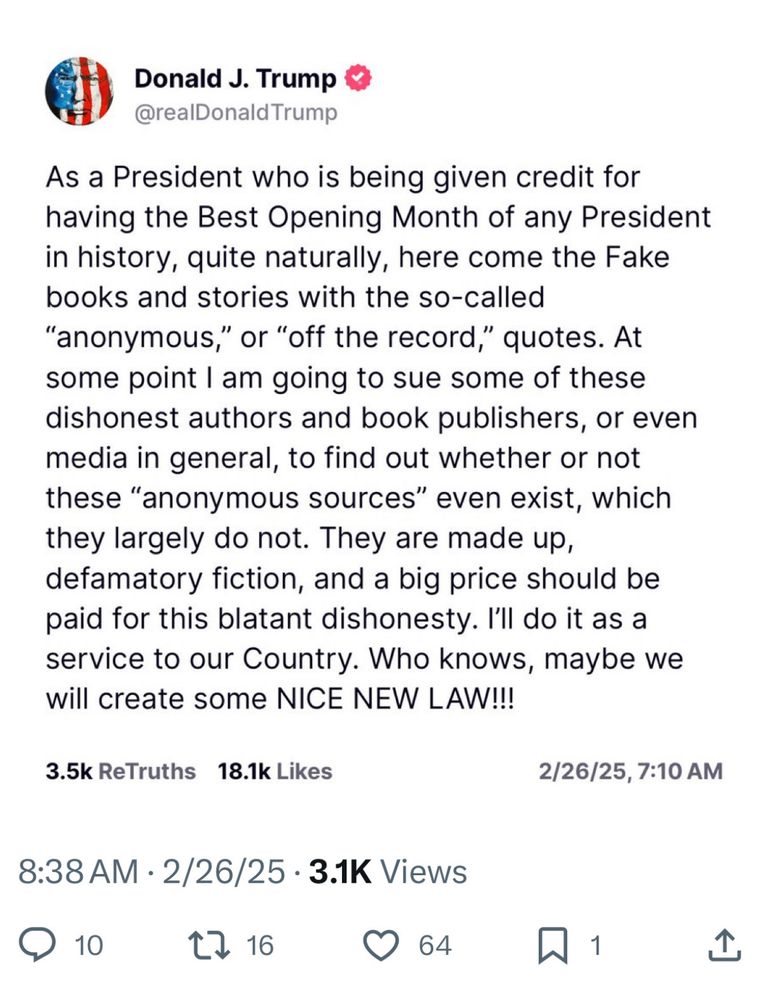Click the repost count 16
This screenshot has width=768, height=1000.
260,946
